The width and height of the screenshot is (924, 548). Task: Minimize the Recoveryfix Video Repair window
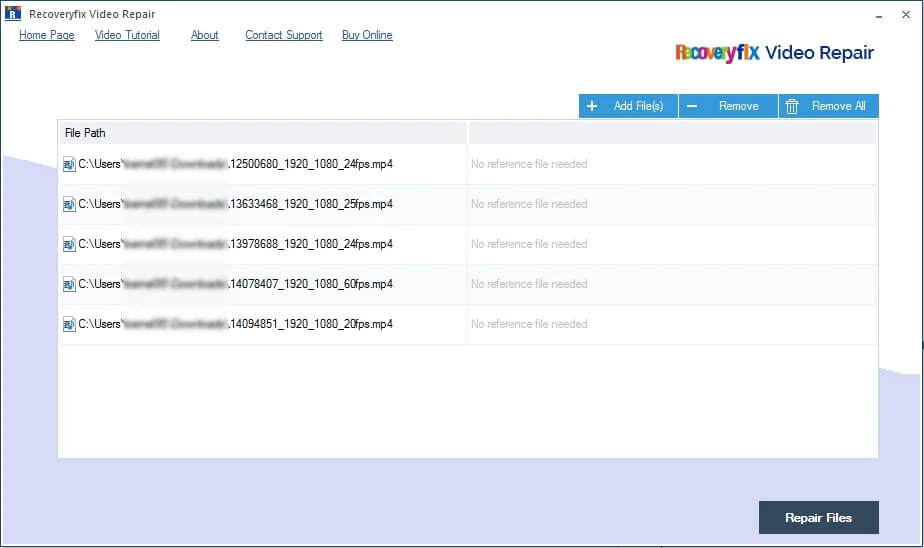point(879,15)
